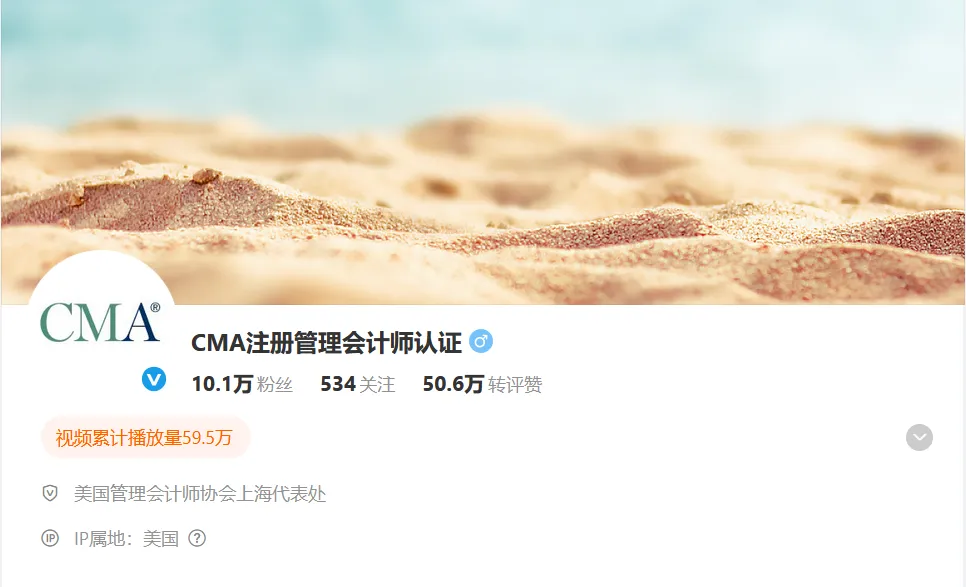Open the question mark help icon

tap(197, 538)
